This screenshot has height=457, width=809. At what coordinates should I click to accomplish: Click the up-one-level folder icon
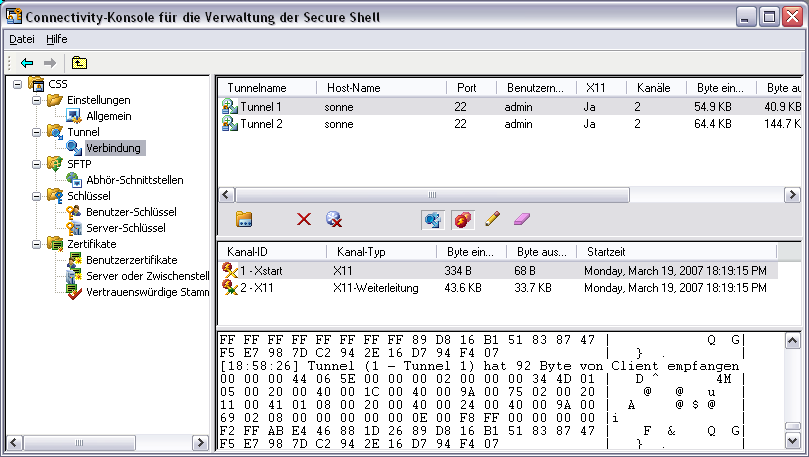coord(79,62)
